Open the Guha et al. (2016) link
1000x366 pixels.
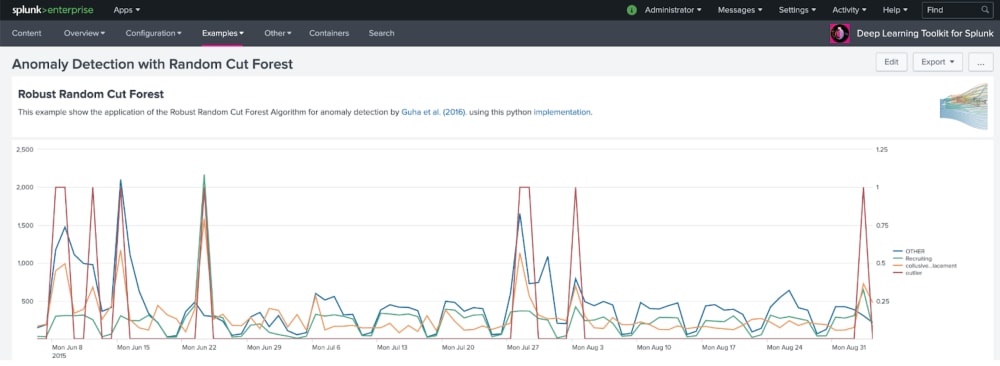(x=434, y=112)
